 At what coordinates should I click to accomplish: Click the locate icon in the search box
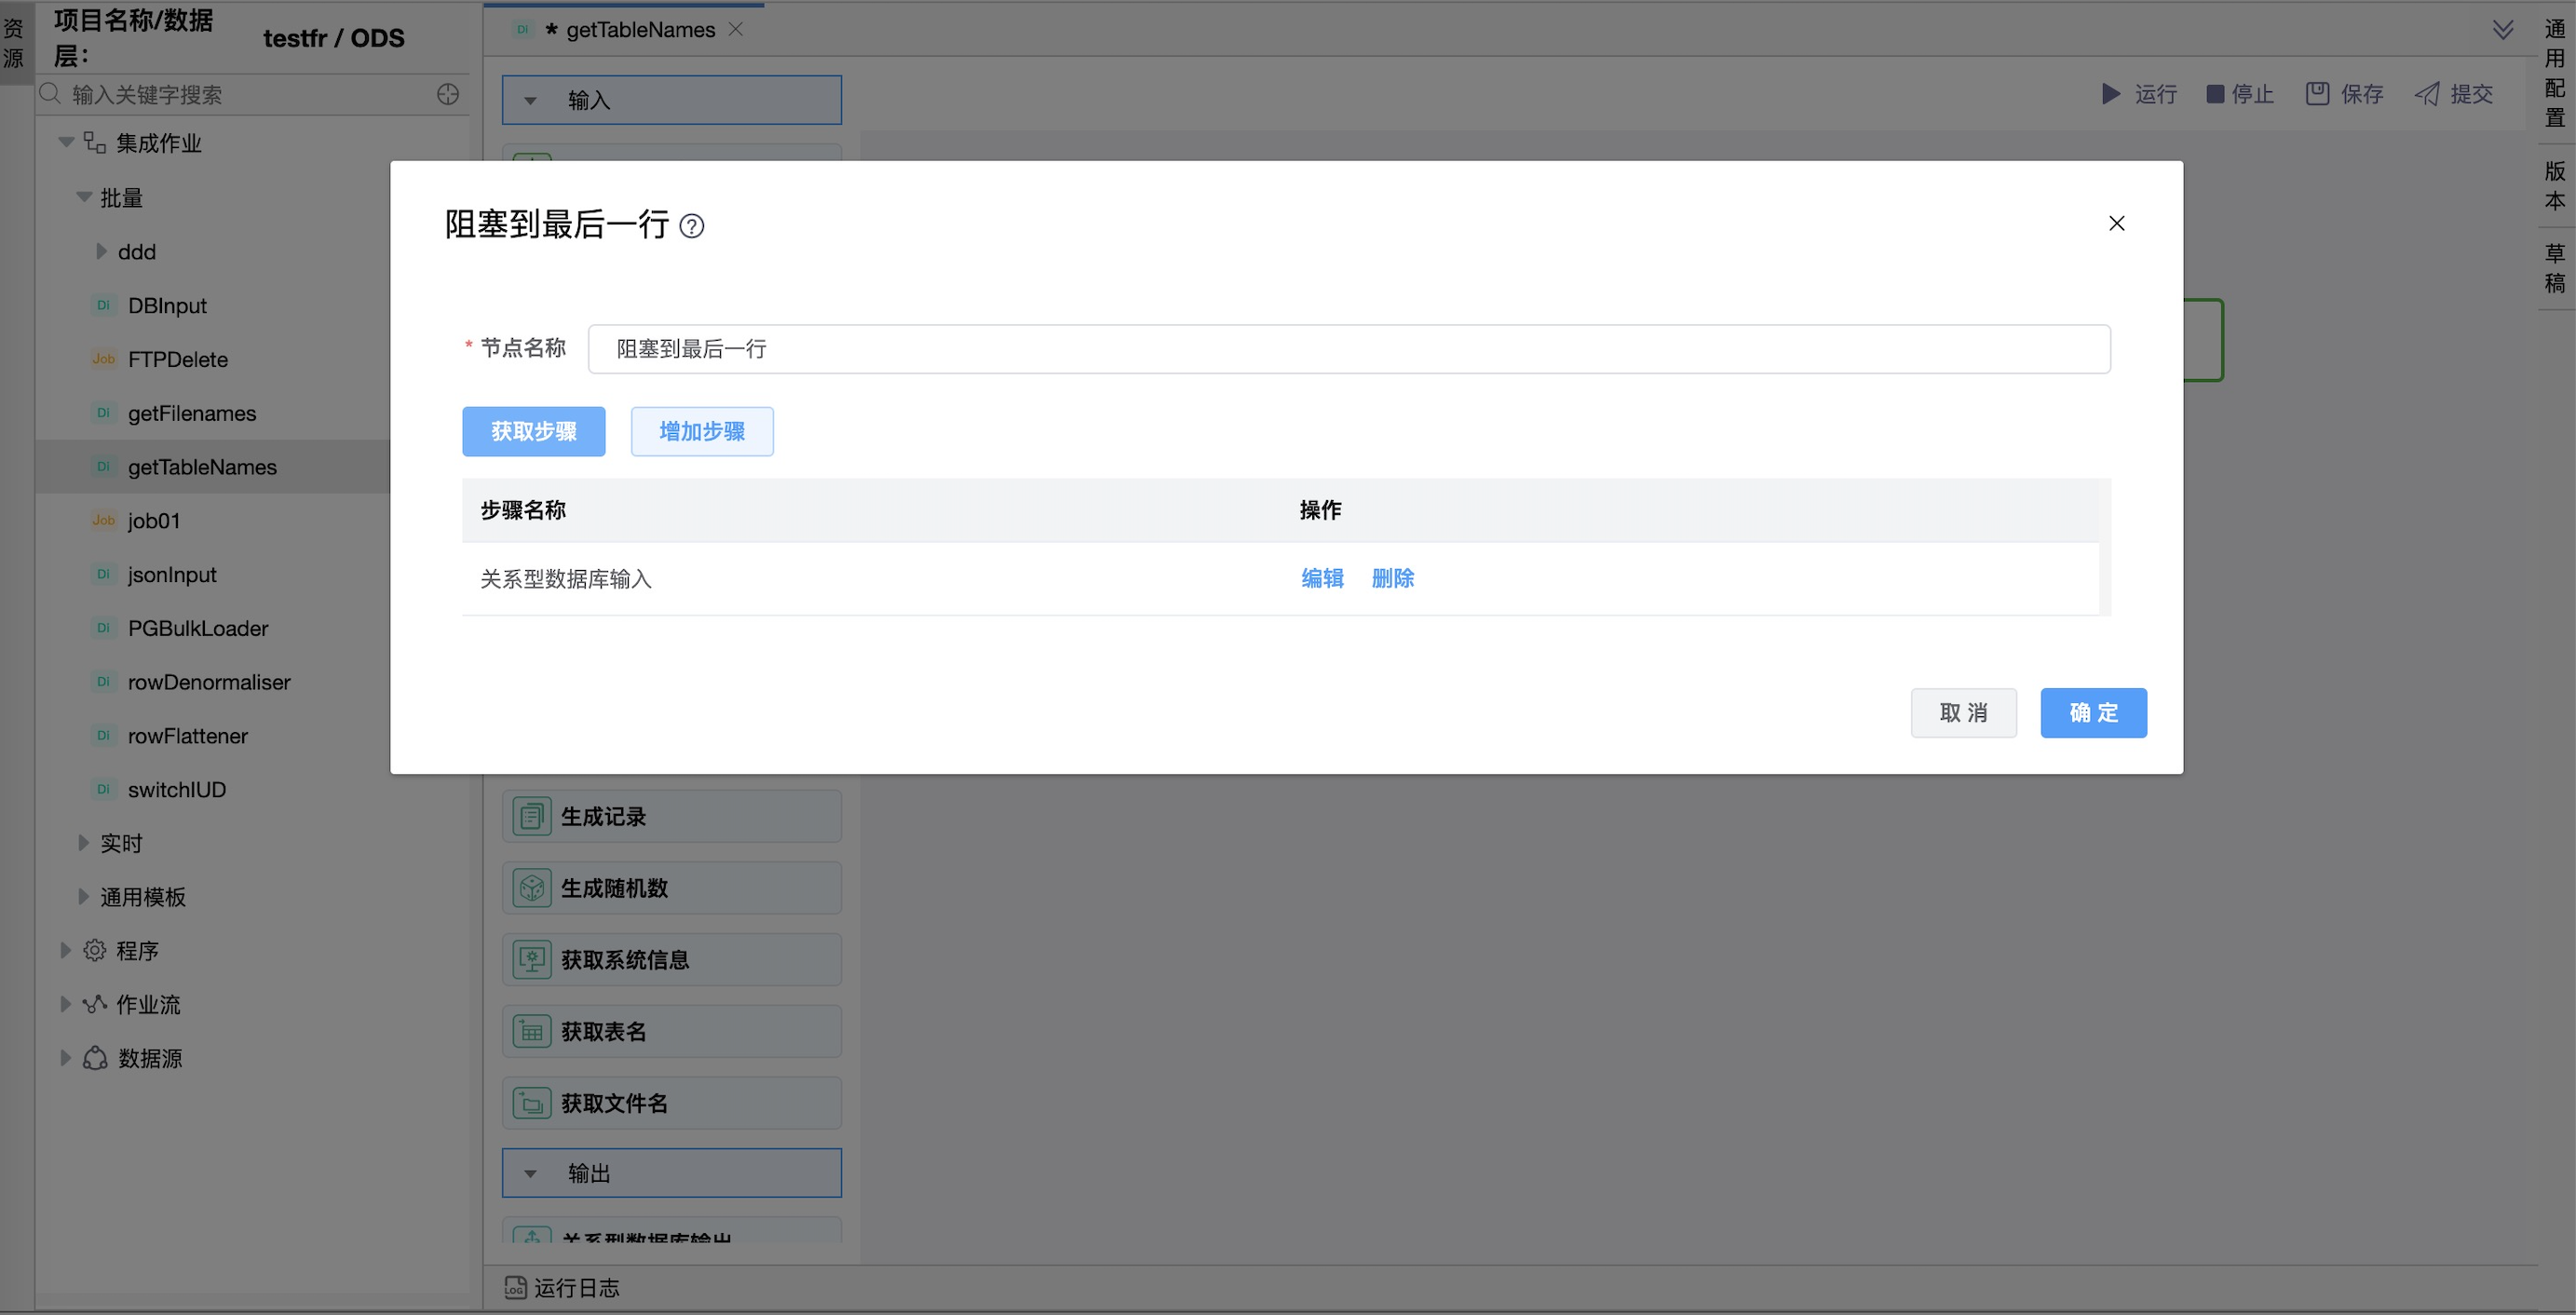448,94
